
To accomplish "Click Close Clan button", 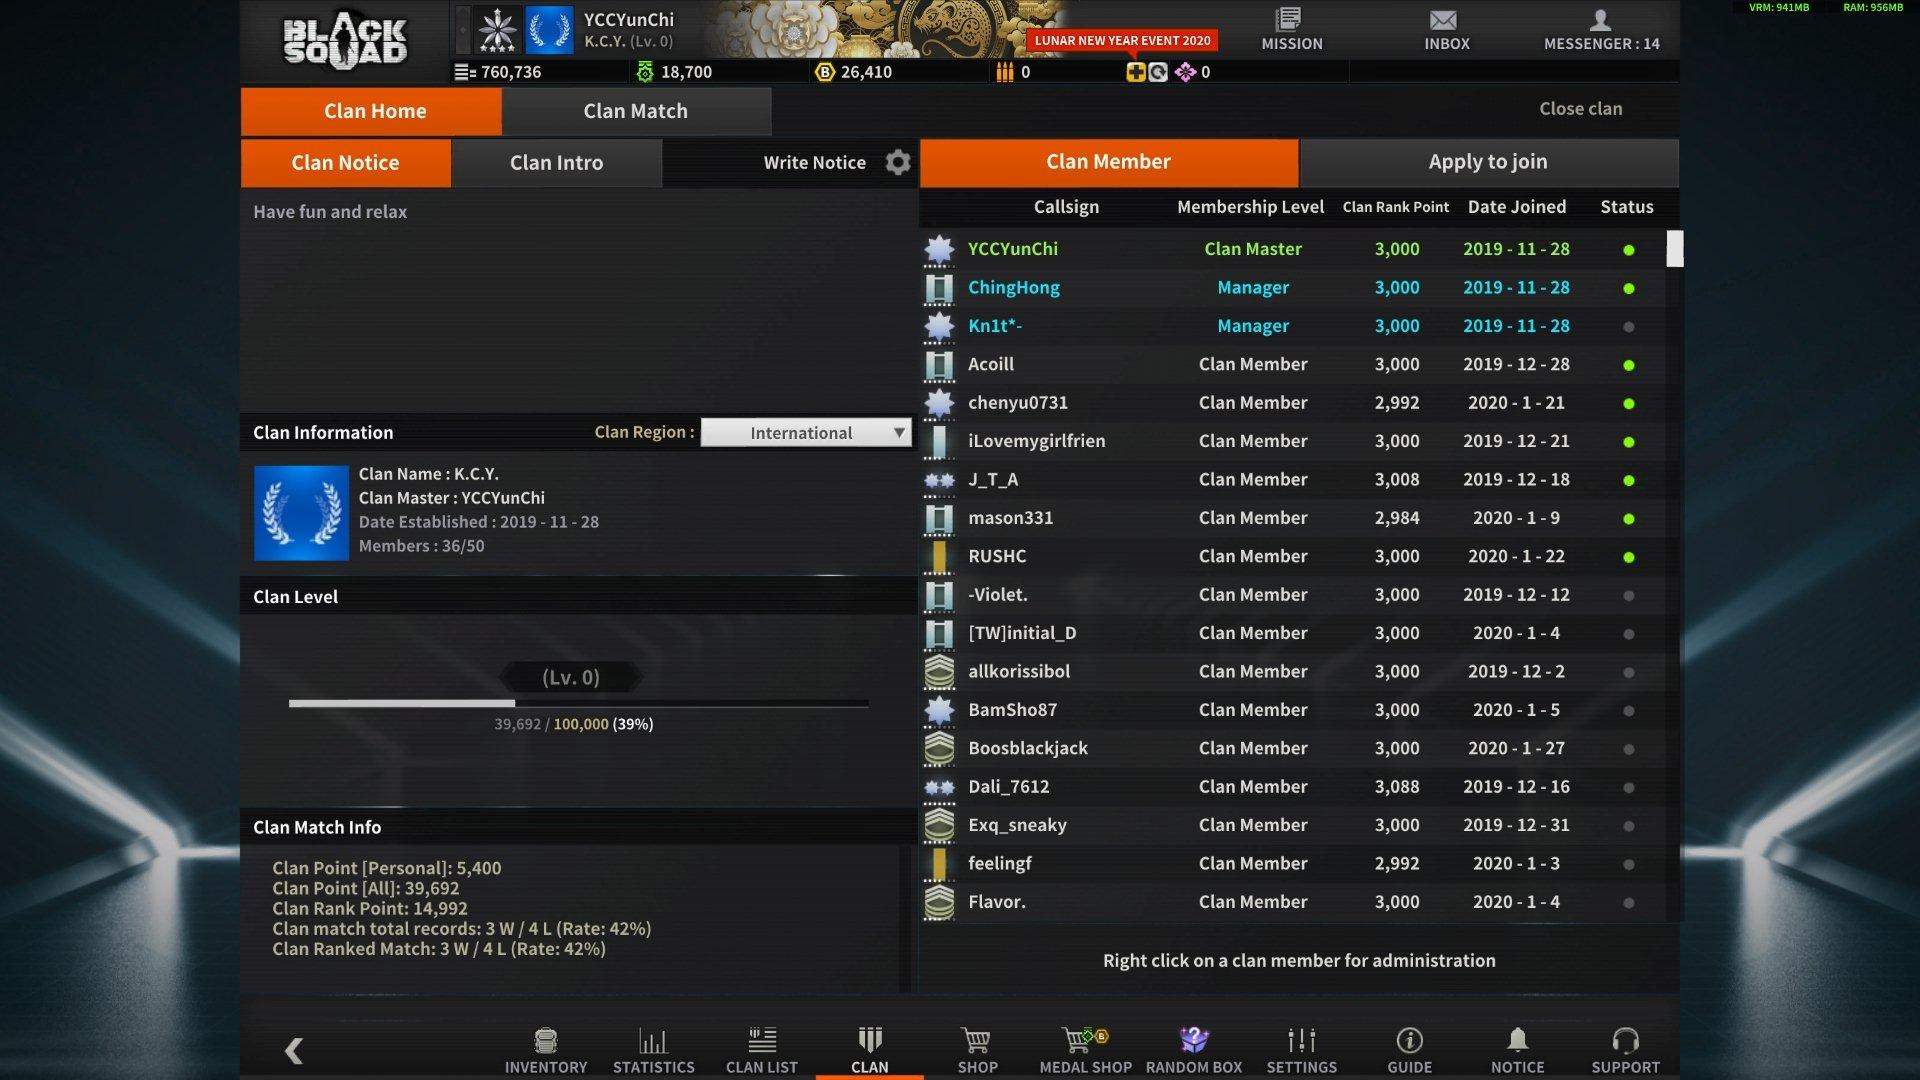I will [1581, 109].
